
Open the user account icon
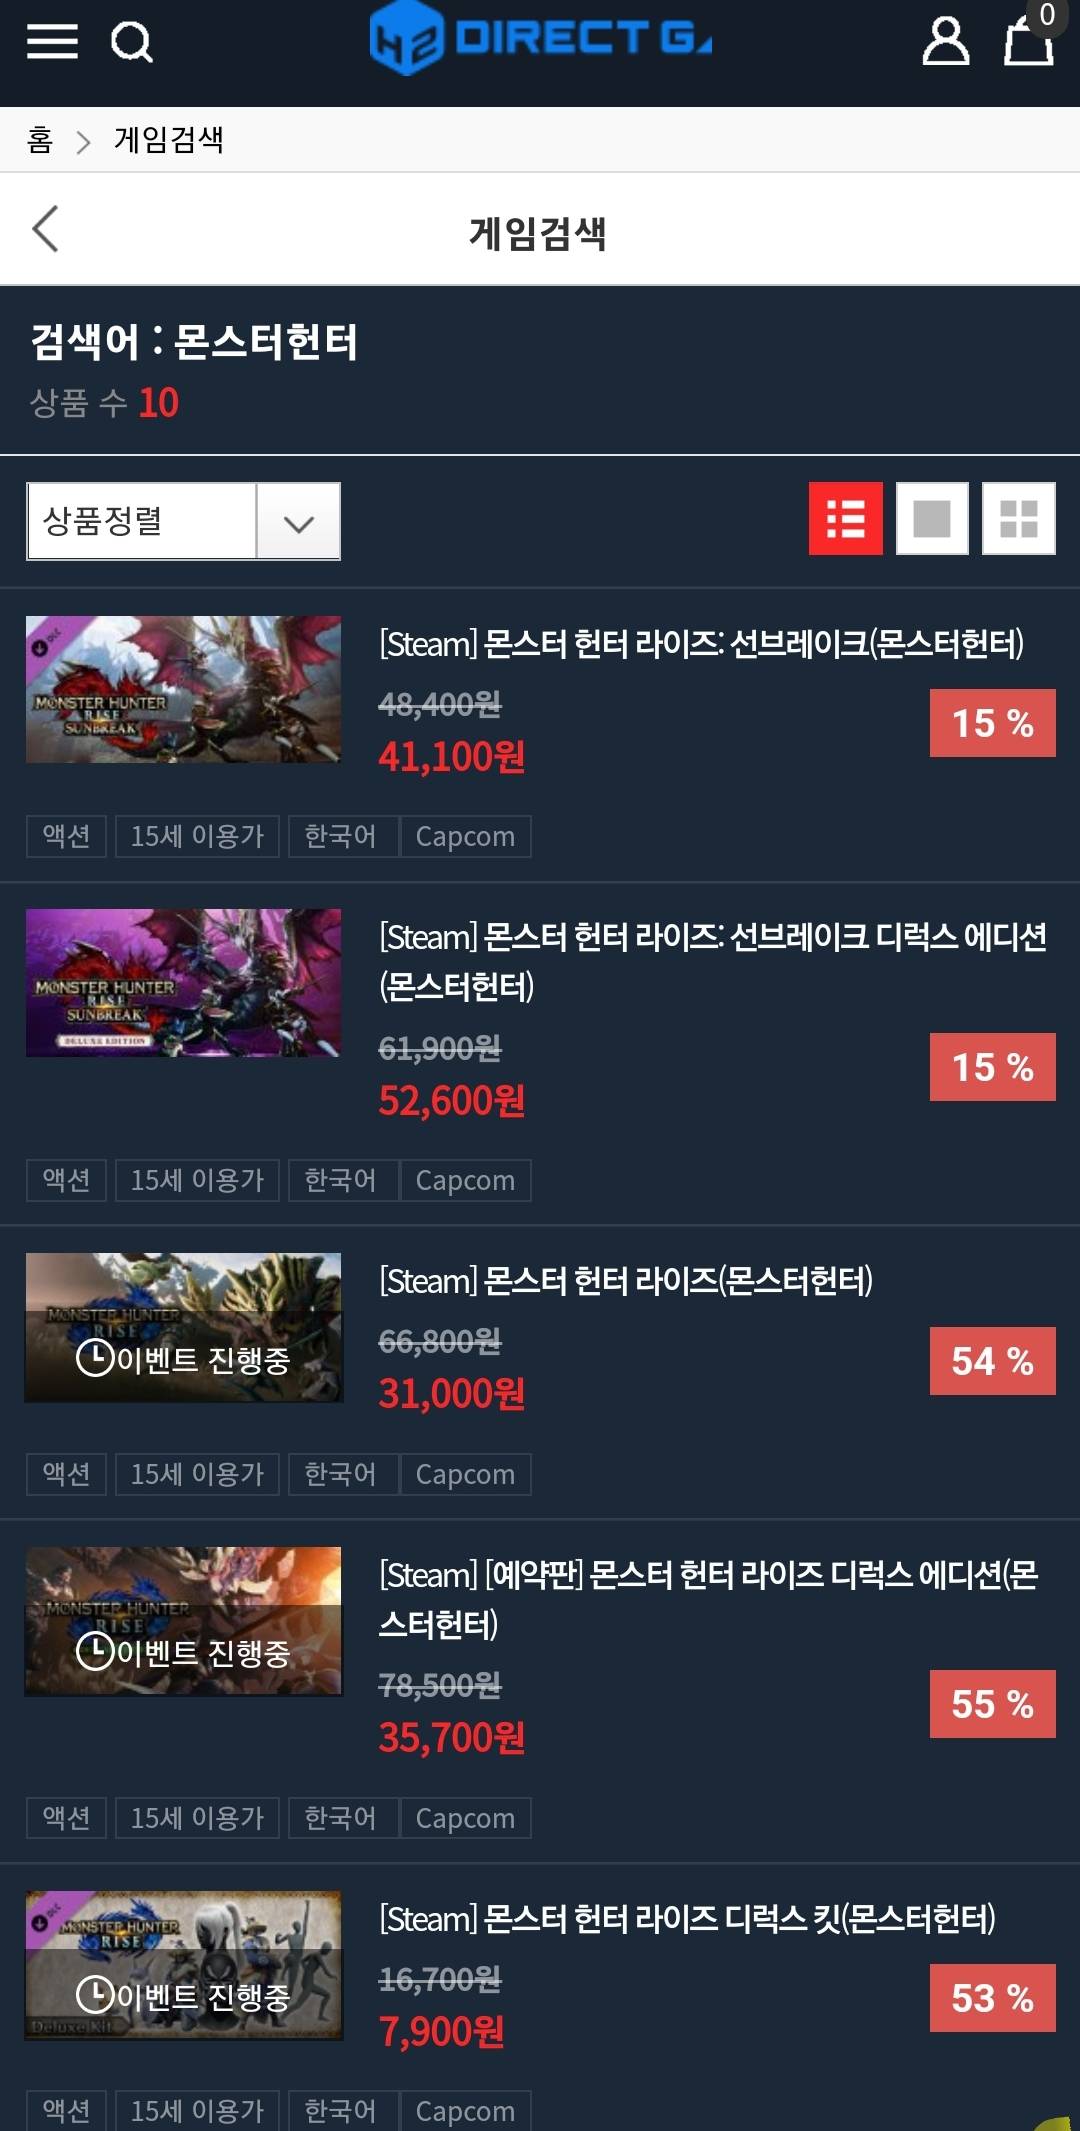(x=945, y=41)
